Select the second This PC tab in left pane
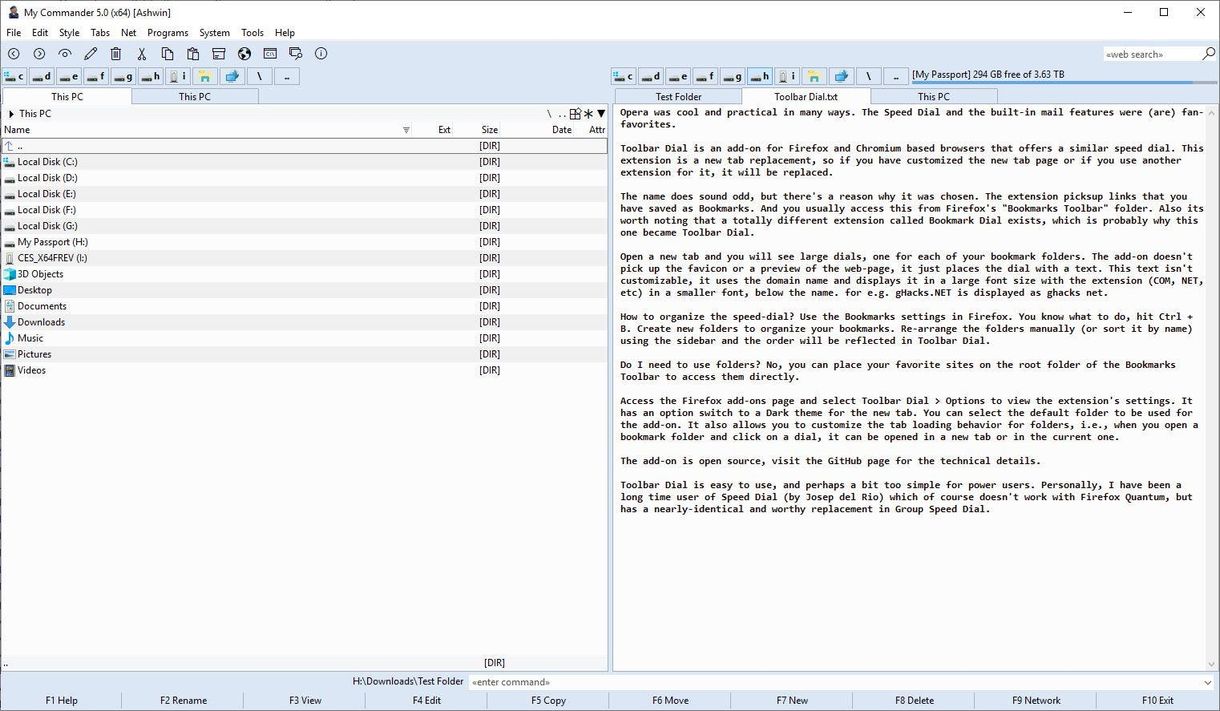 [x=195, y=97]
